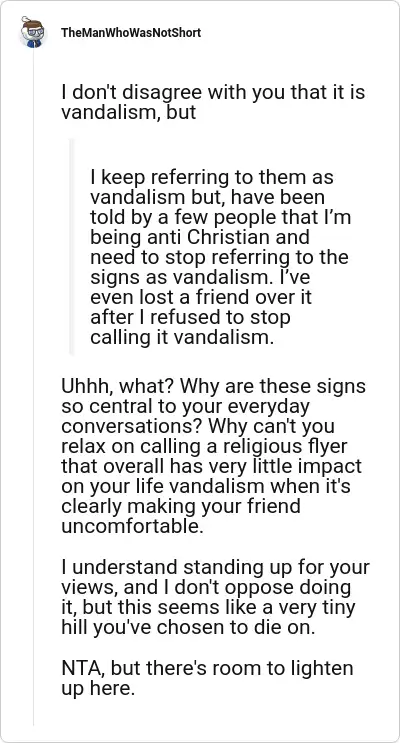Screen dimensions: 400x743
Task: Select the 'I don't disagree with you' opening line
Action: tap(213, 91)
